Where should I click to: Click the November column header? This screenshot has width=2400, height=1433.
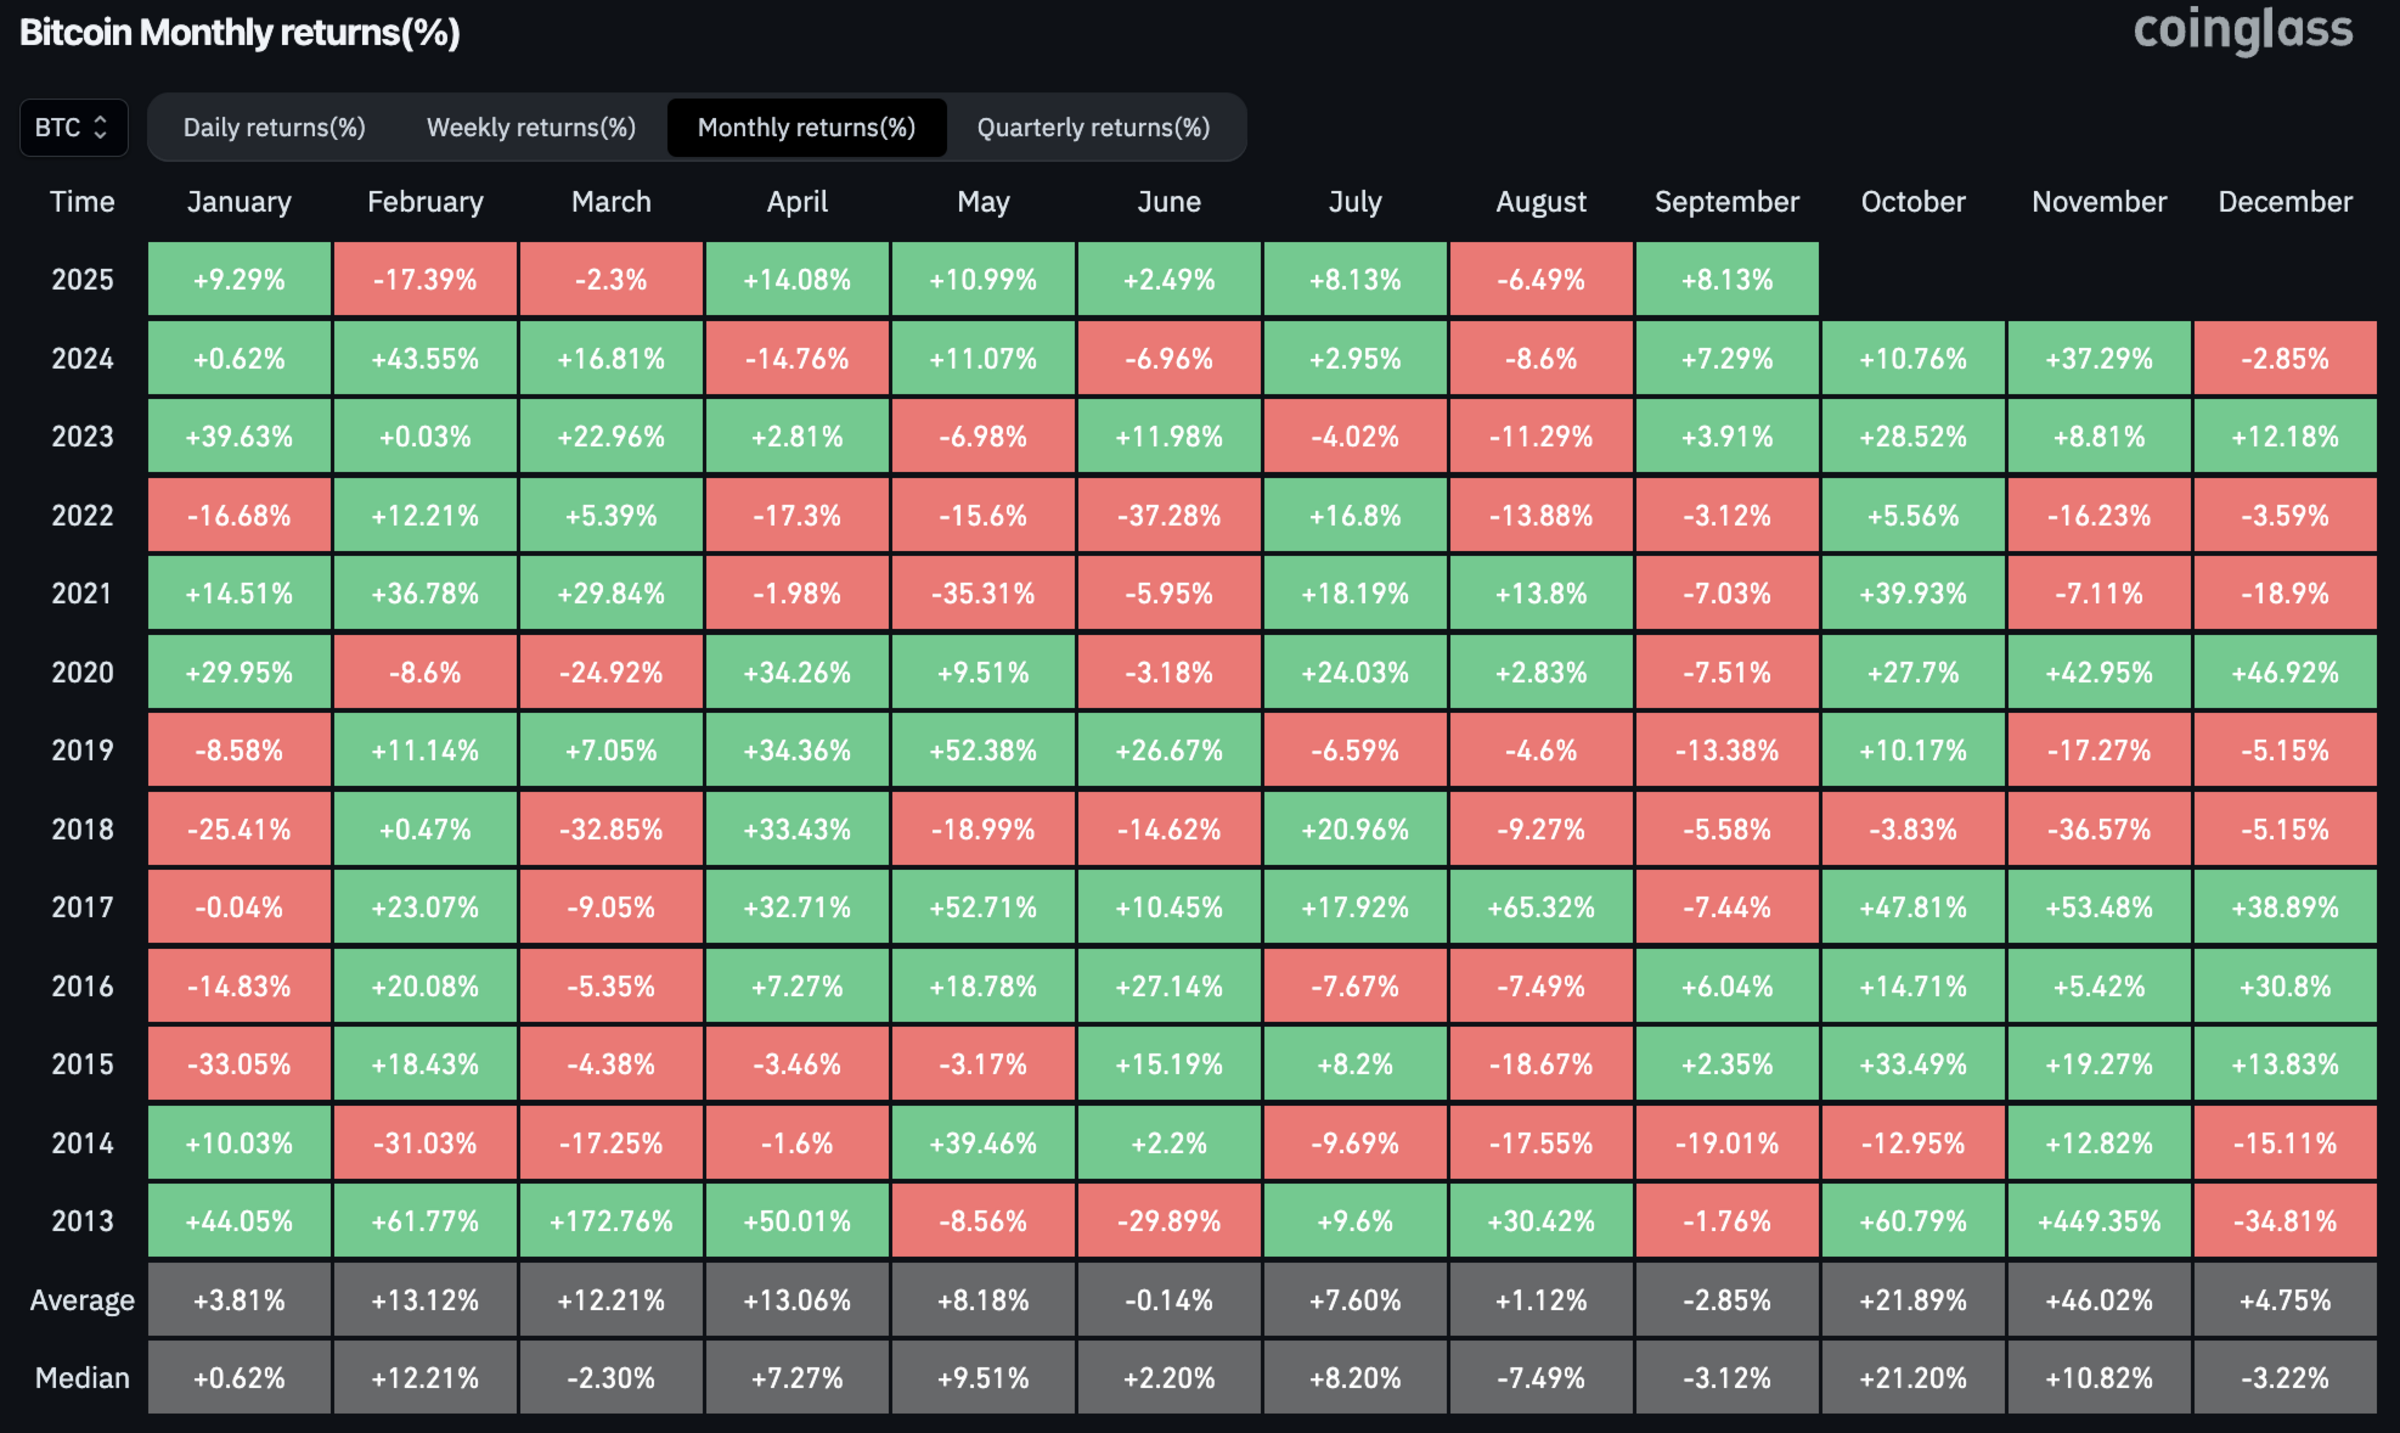pos(2098,202)
